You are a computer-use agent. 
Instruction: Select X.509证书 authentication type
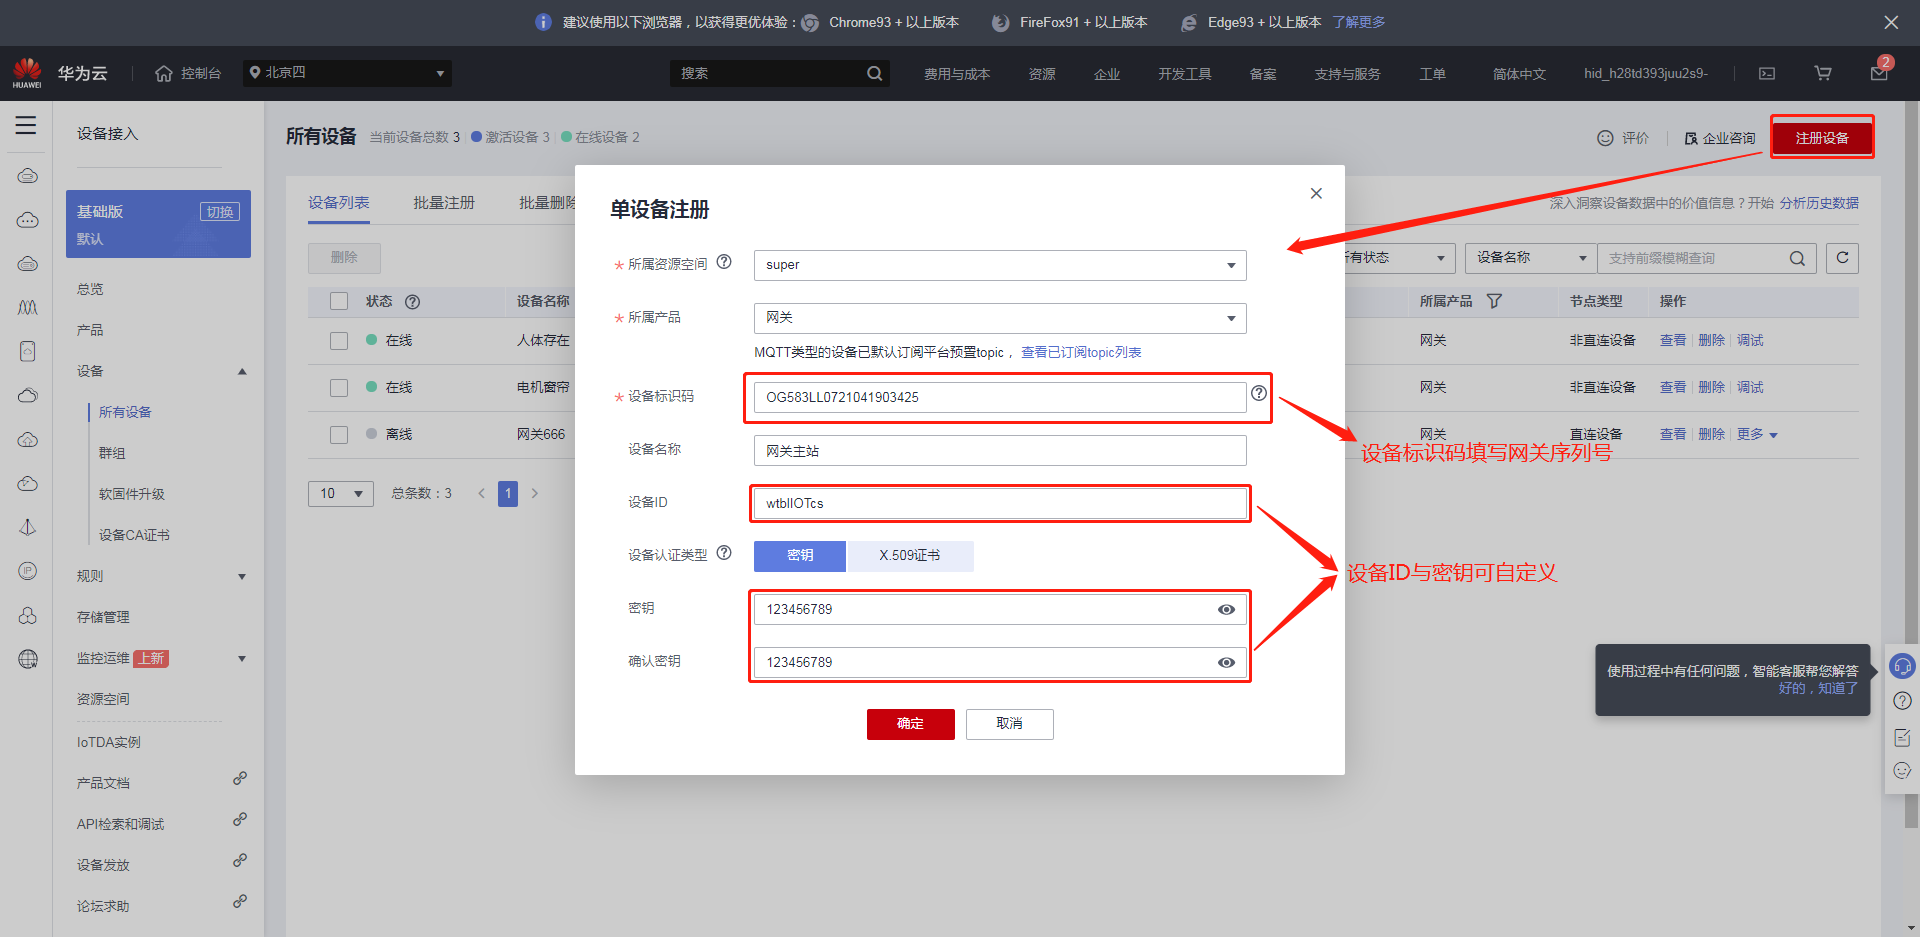click(x=910, y=555)
